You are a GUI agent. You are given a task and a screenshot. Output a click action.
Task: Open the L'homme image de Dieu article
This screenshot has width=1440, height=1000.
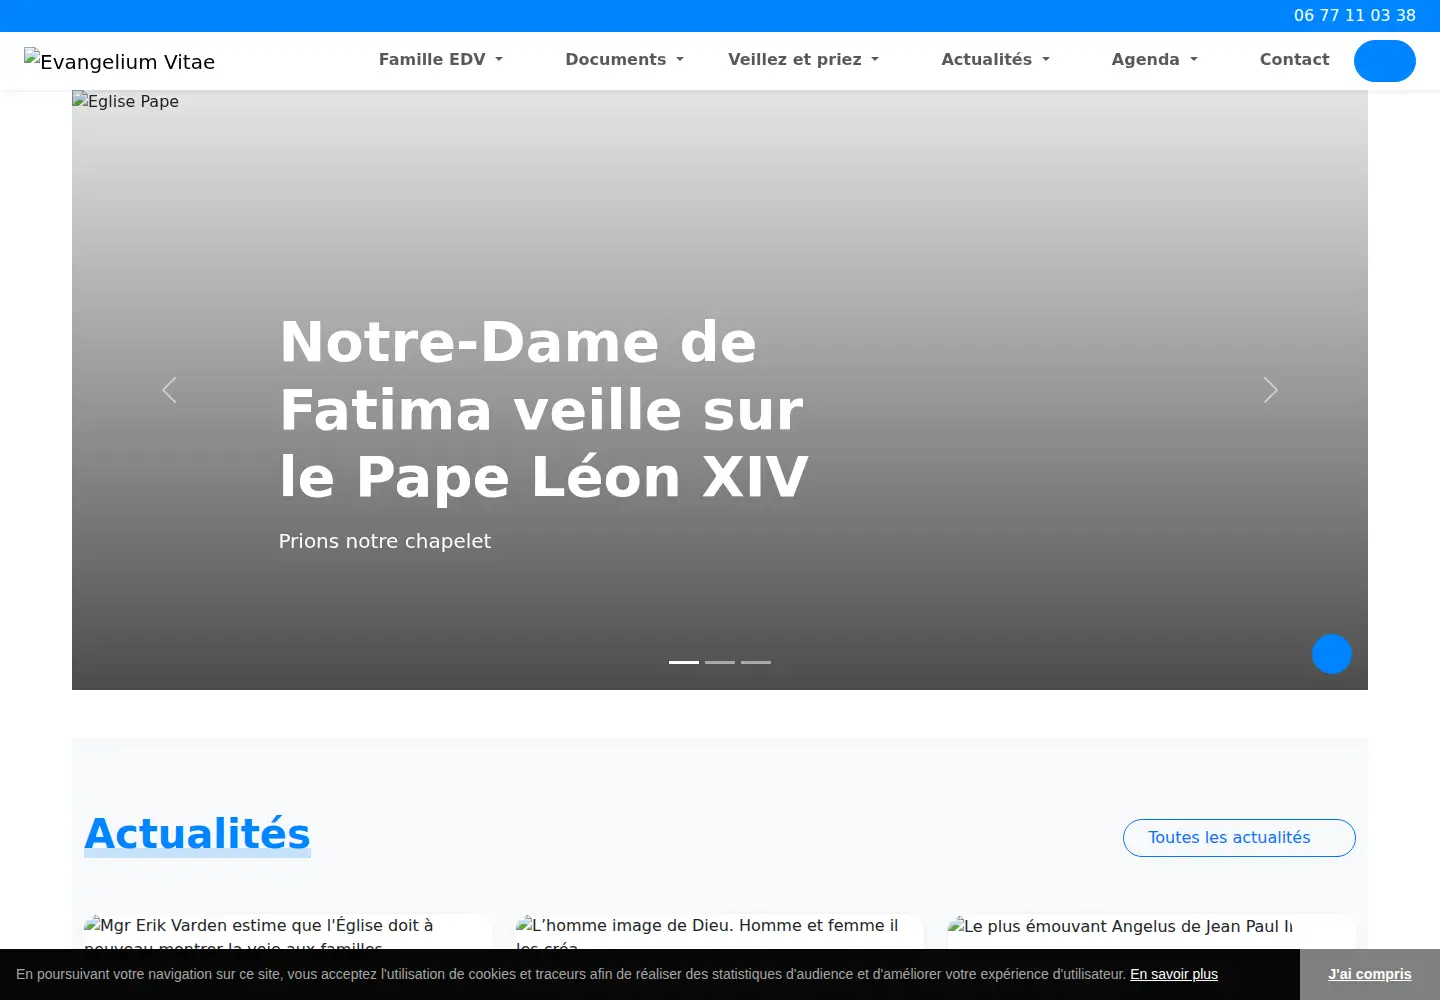click(x=720, y=931)
